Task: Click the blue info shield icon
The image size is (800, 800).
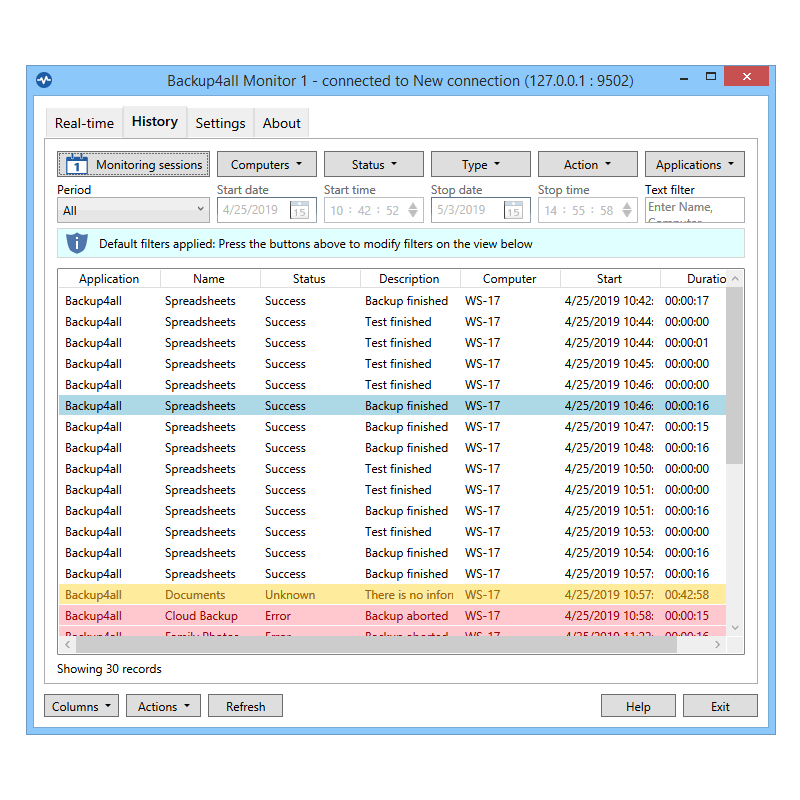Action: [77, 243]
